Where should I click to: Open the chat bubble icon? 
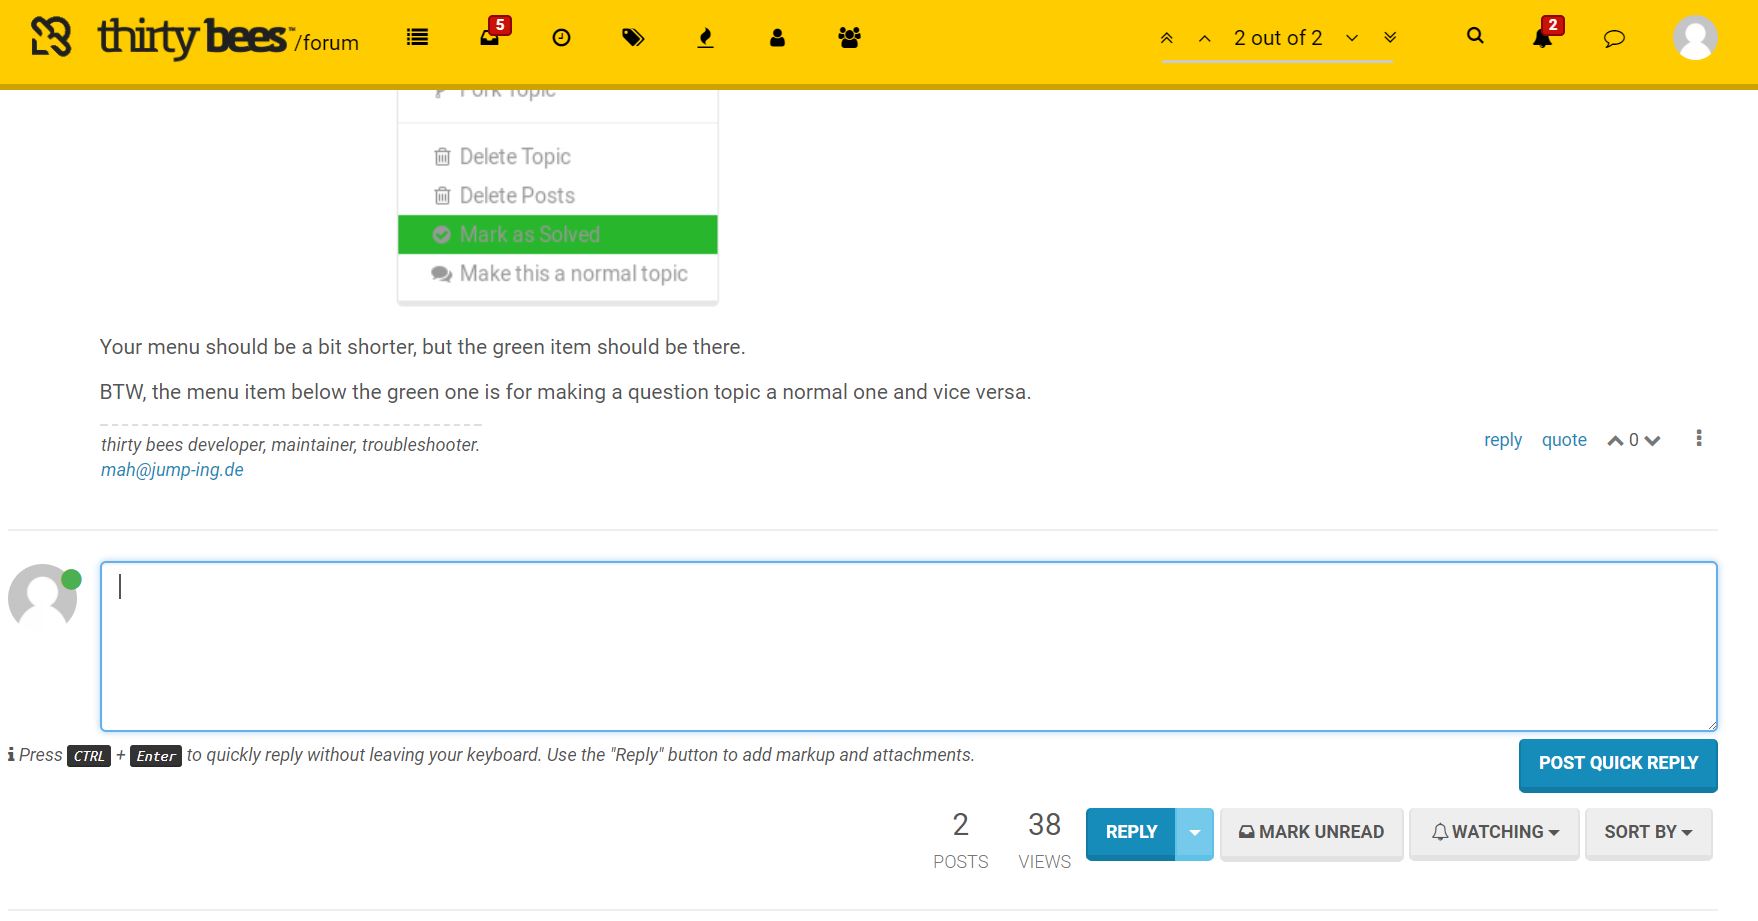tap(1614, 39)
